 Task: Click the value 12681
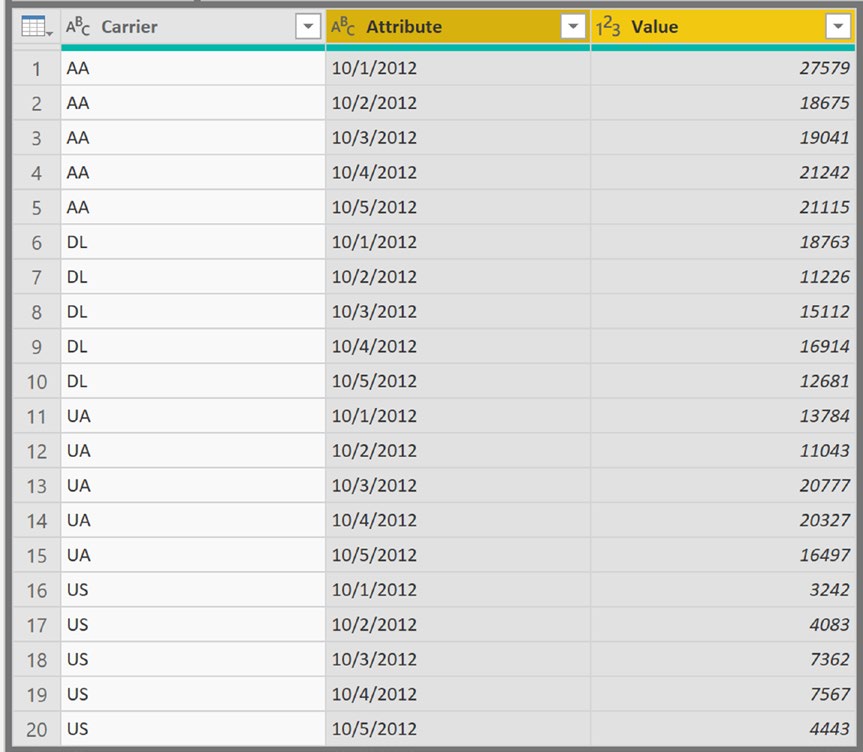click(723, 382)
